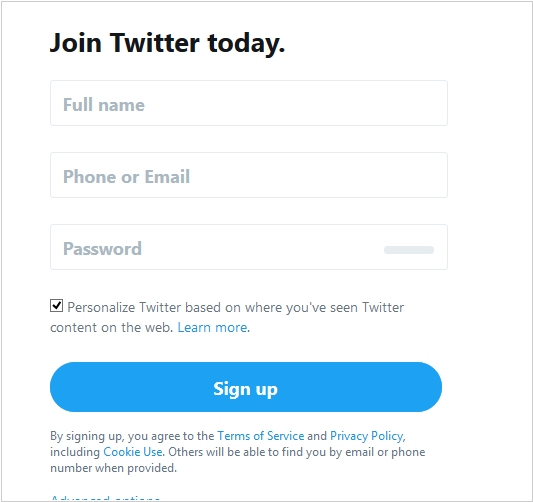The width and height of the screenshot is (533, 502).
Task: Uncheck the Personalize Twitter checkbox
Action: coord(56,306)
